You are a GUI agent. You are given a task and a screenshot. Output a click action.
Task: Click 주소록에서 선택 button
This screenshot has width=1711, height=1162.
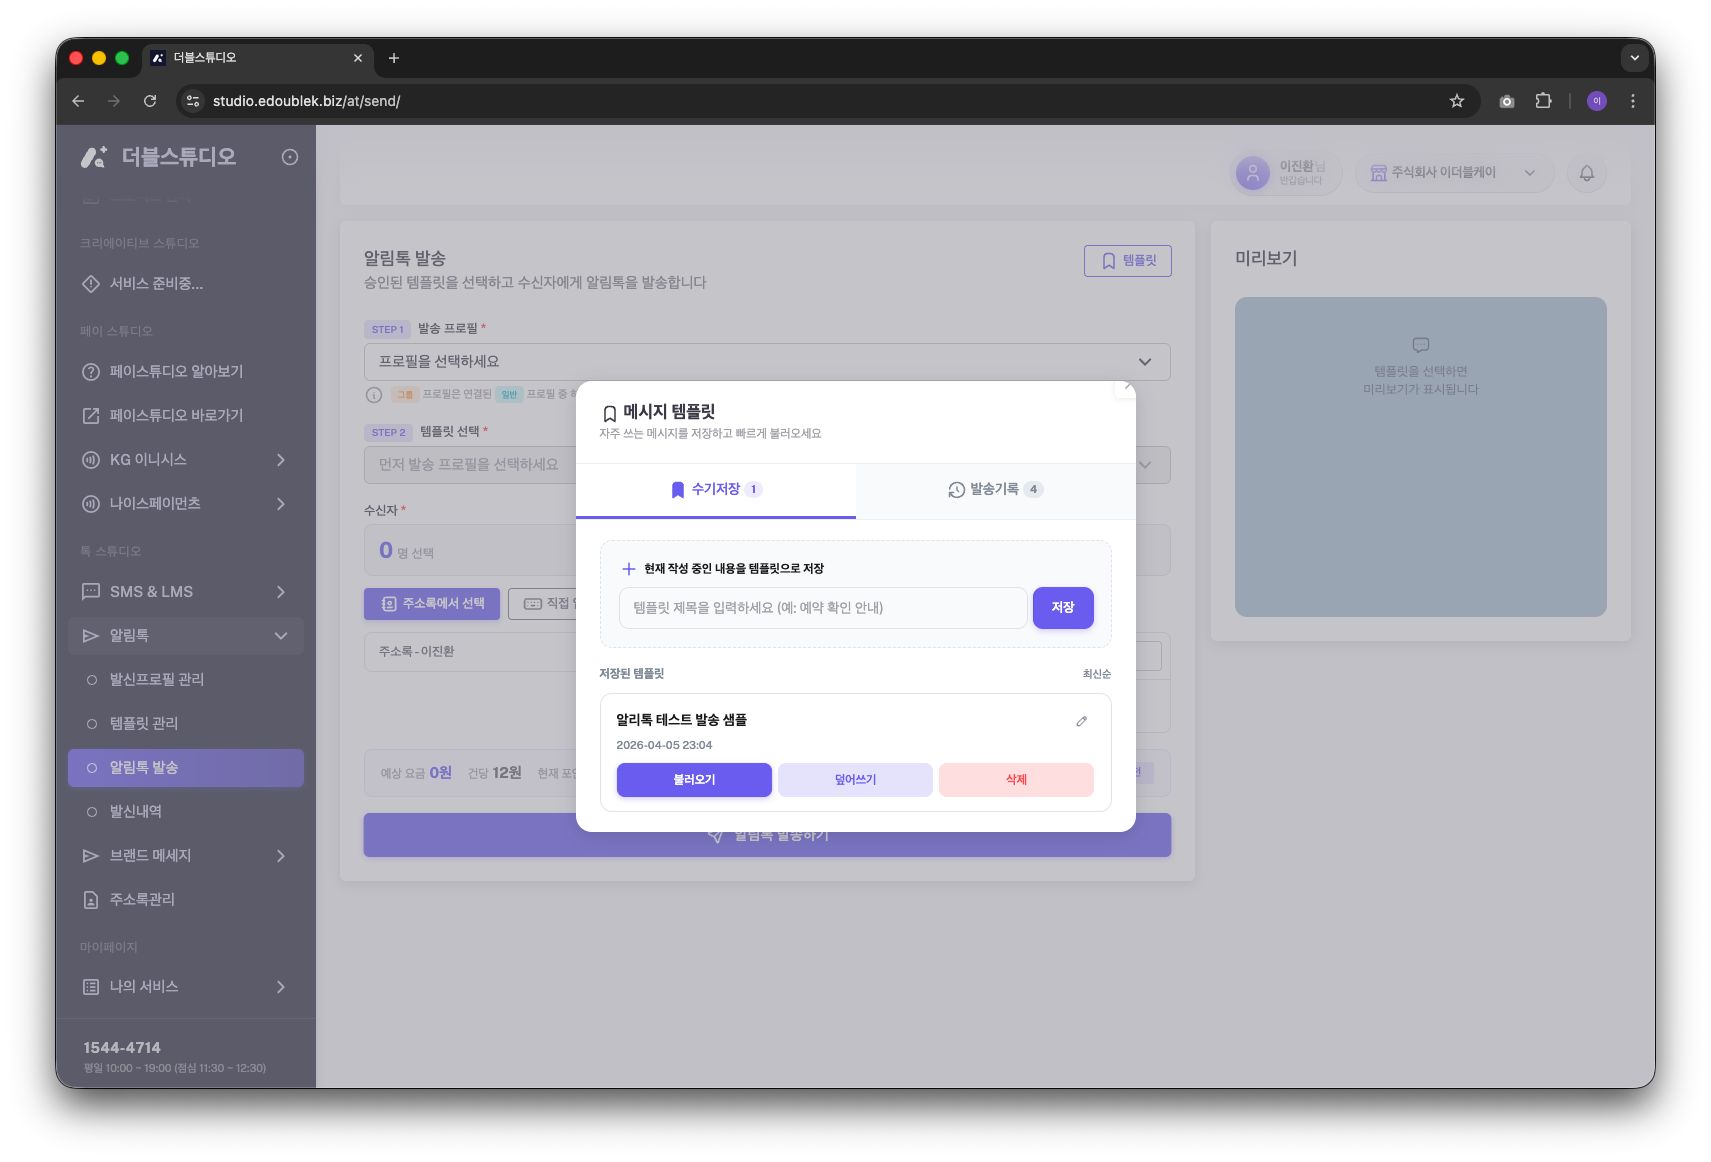[432, 604]
